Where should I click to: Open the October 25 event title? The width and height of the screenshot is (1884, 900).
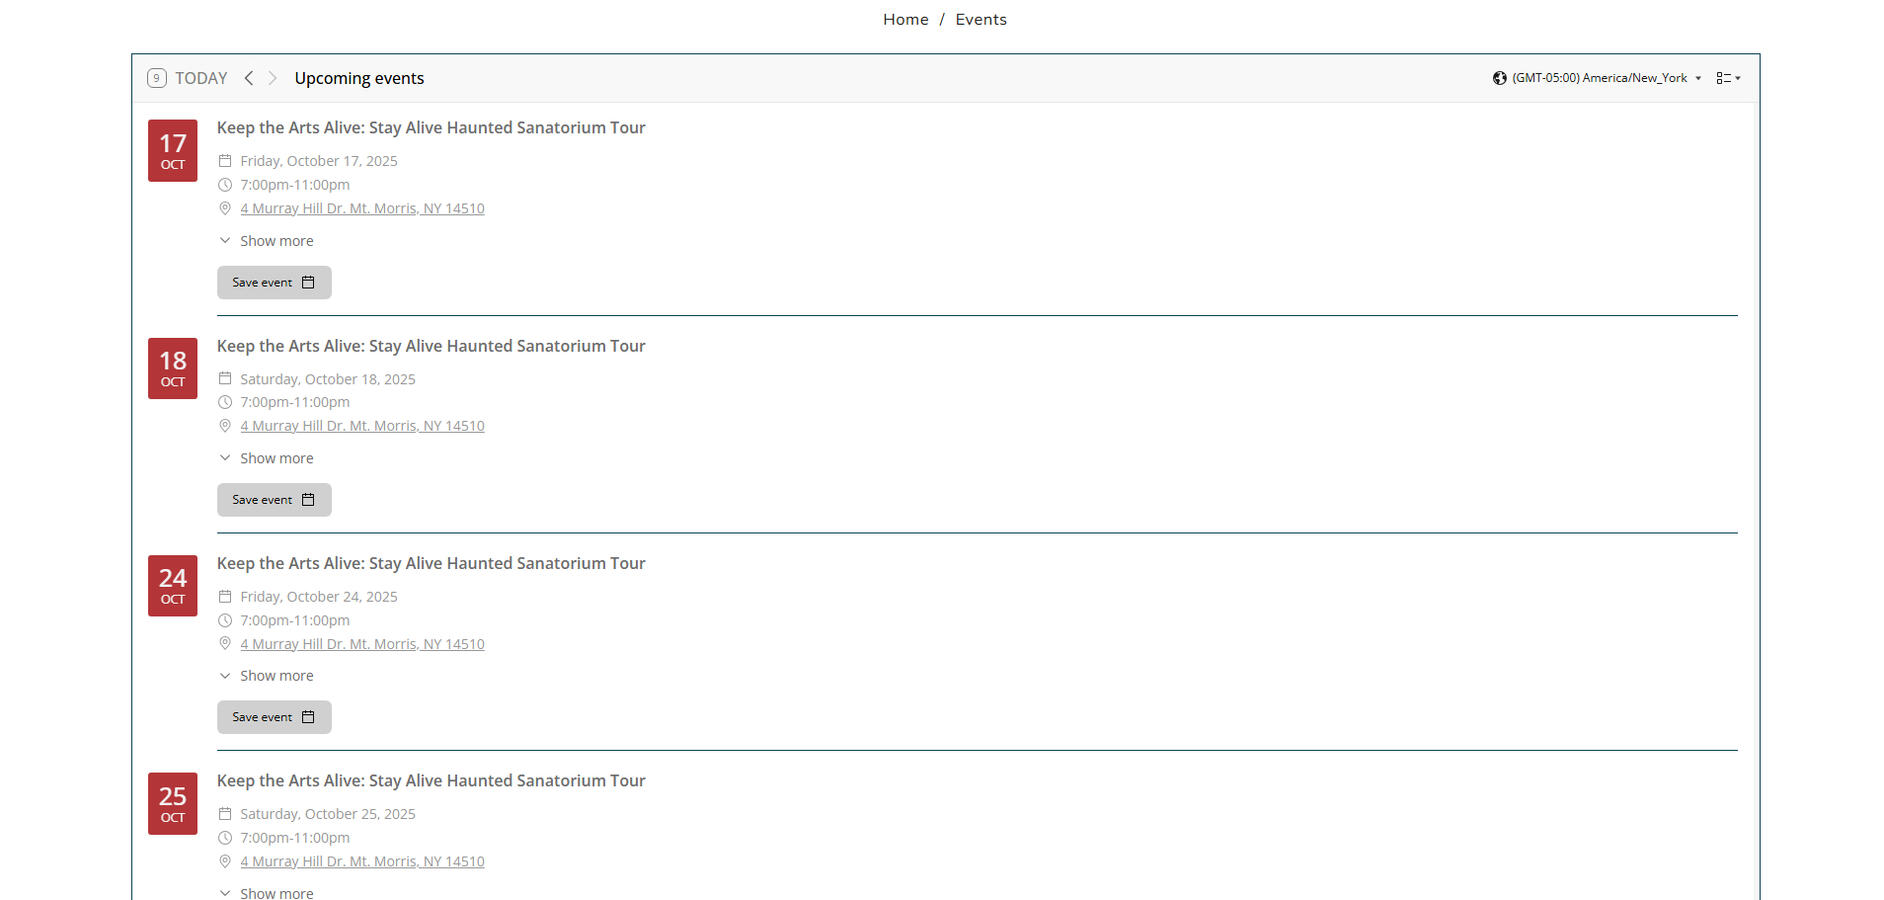(431, 781)
